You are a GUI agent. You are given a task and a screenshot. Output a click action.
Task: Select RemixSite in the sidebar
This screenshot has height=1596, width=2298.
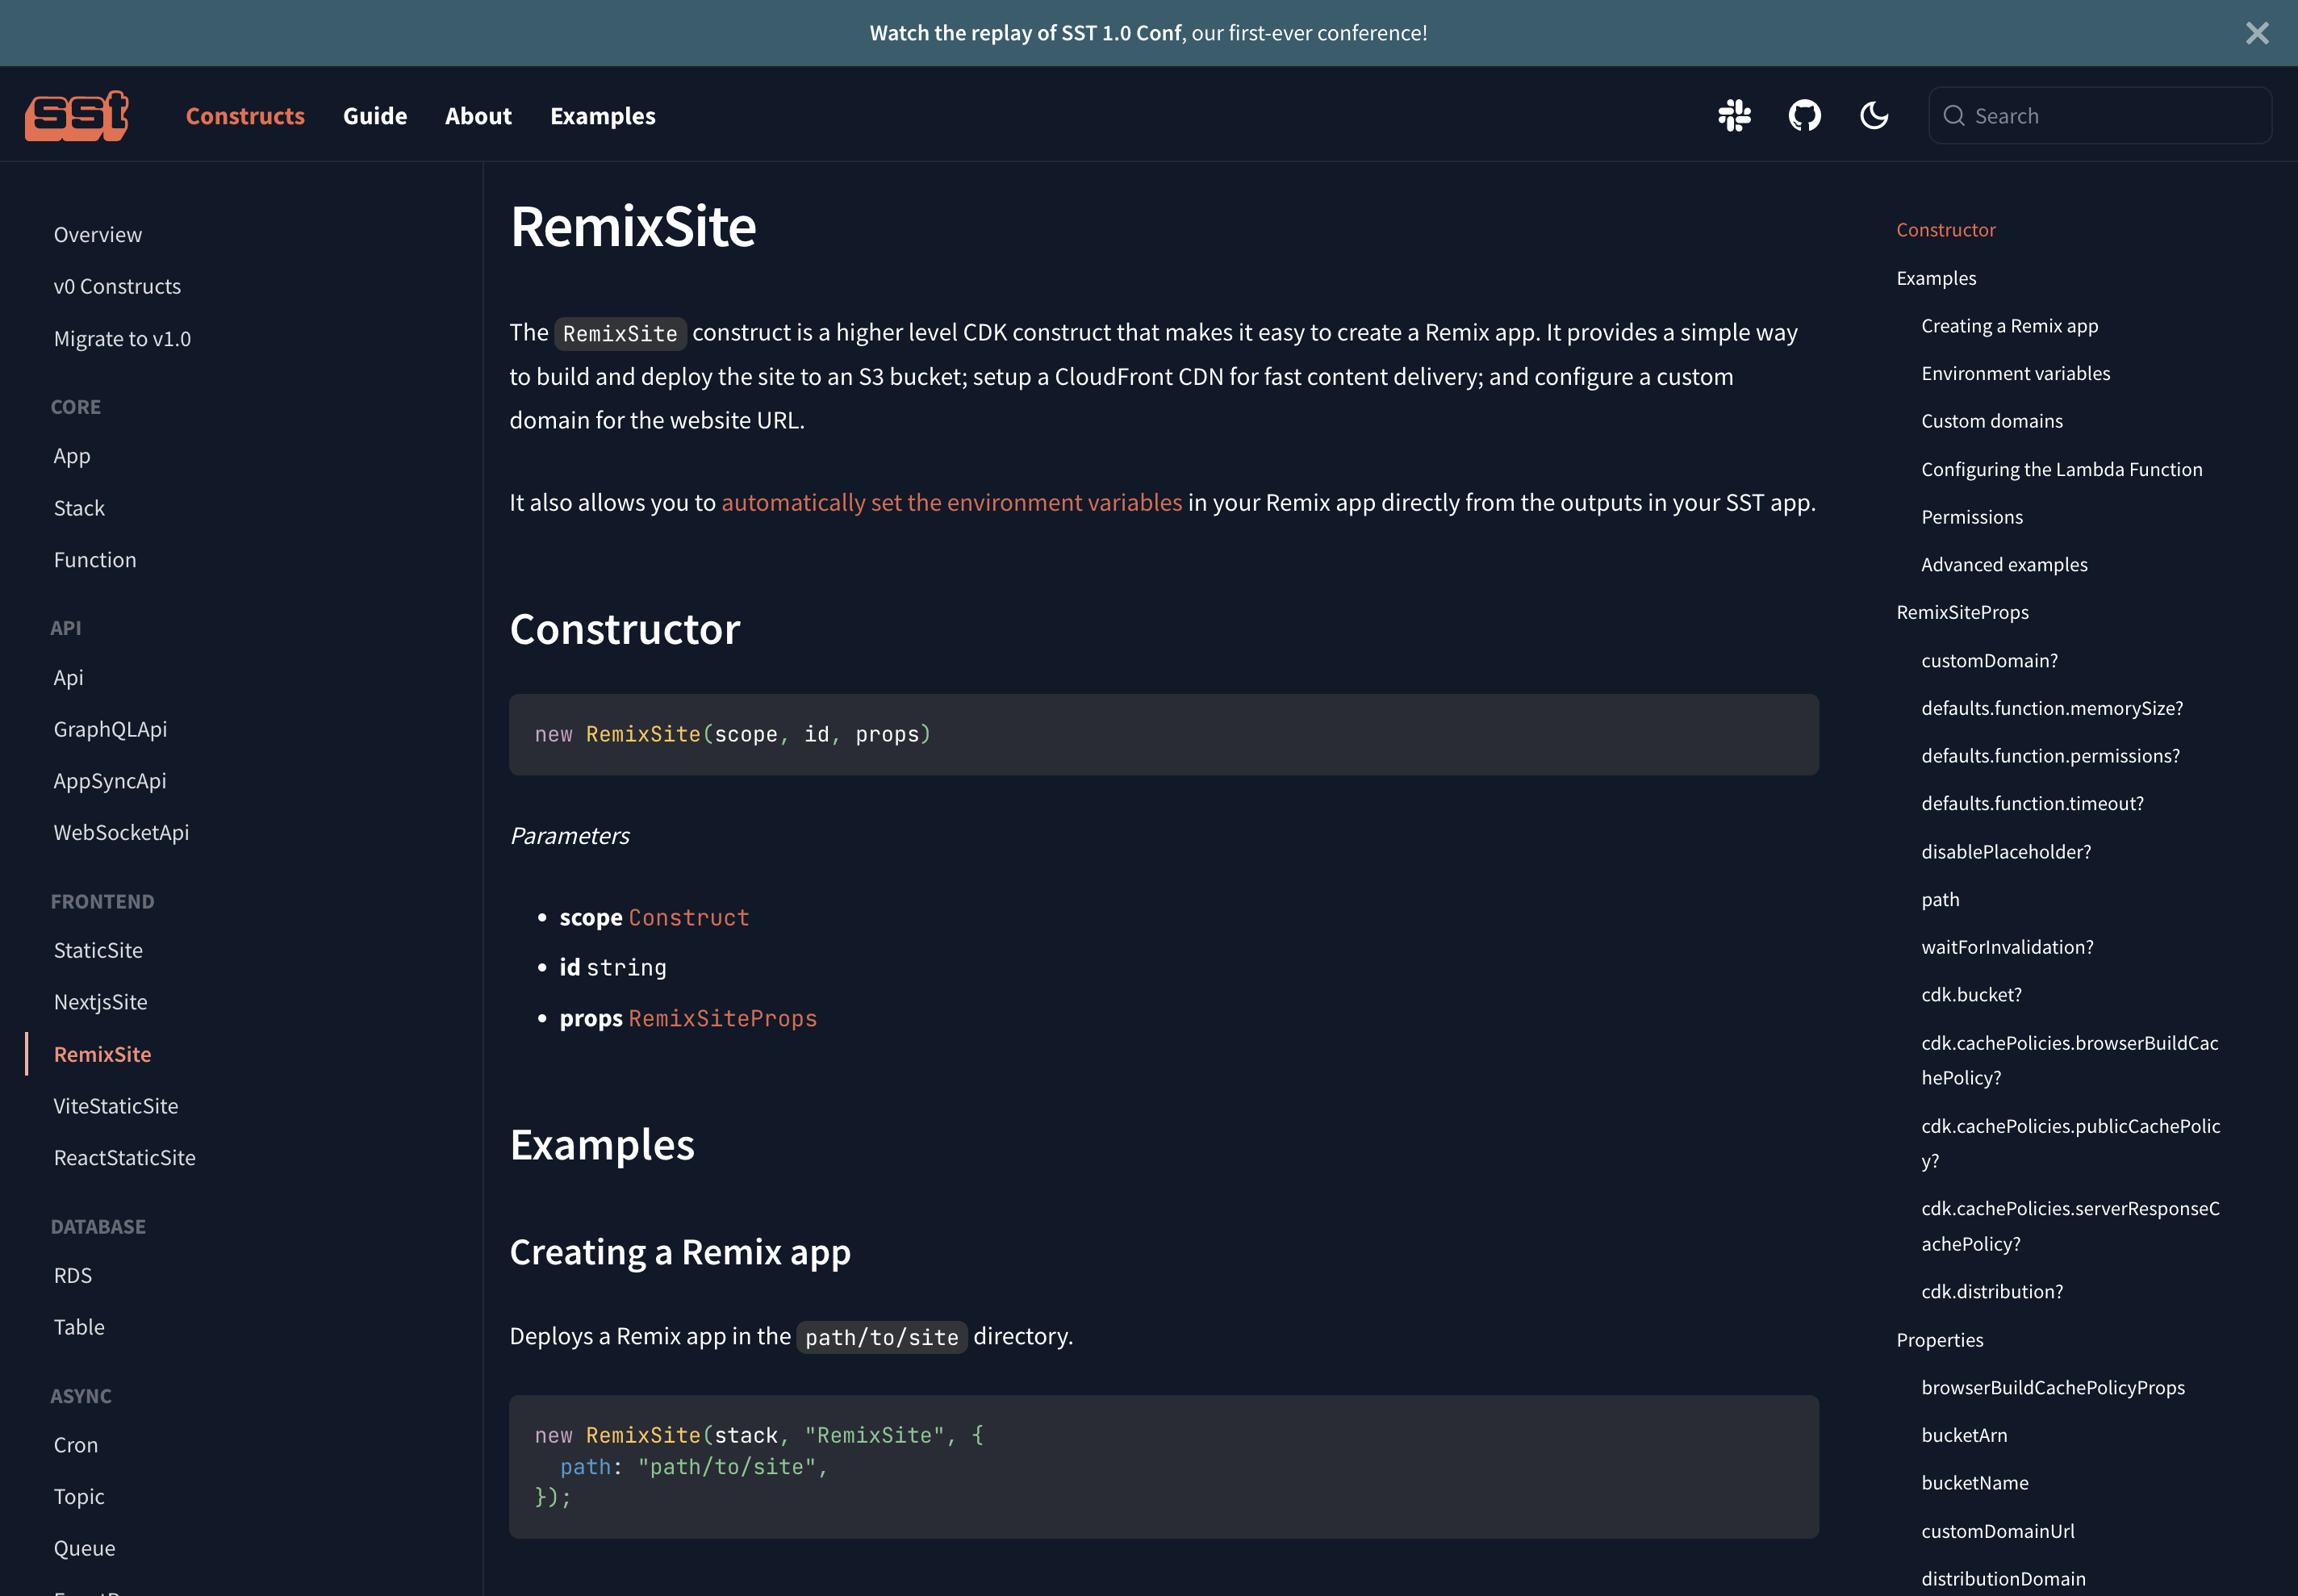(x=102, y=1054)
